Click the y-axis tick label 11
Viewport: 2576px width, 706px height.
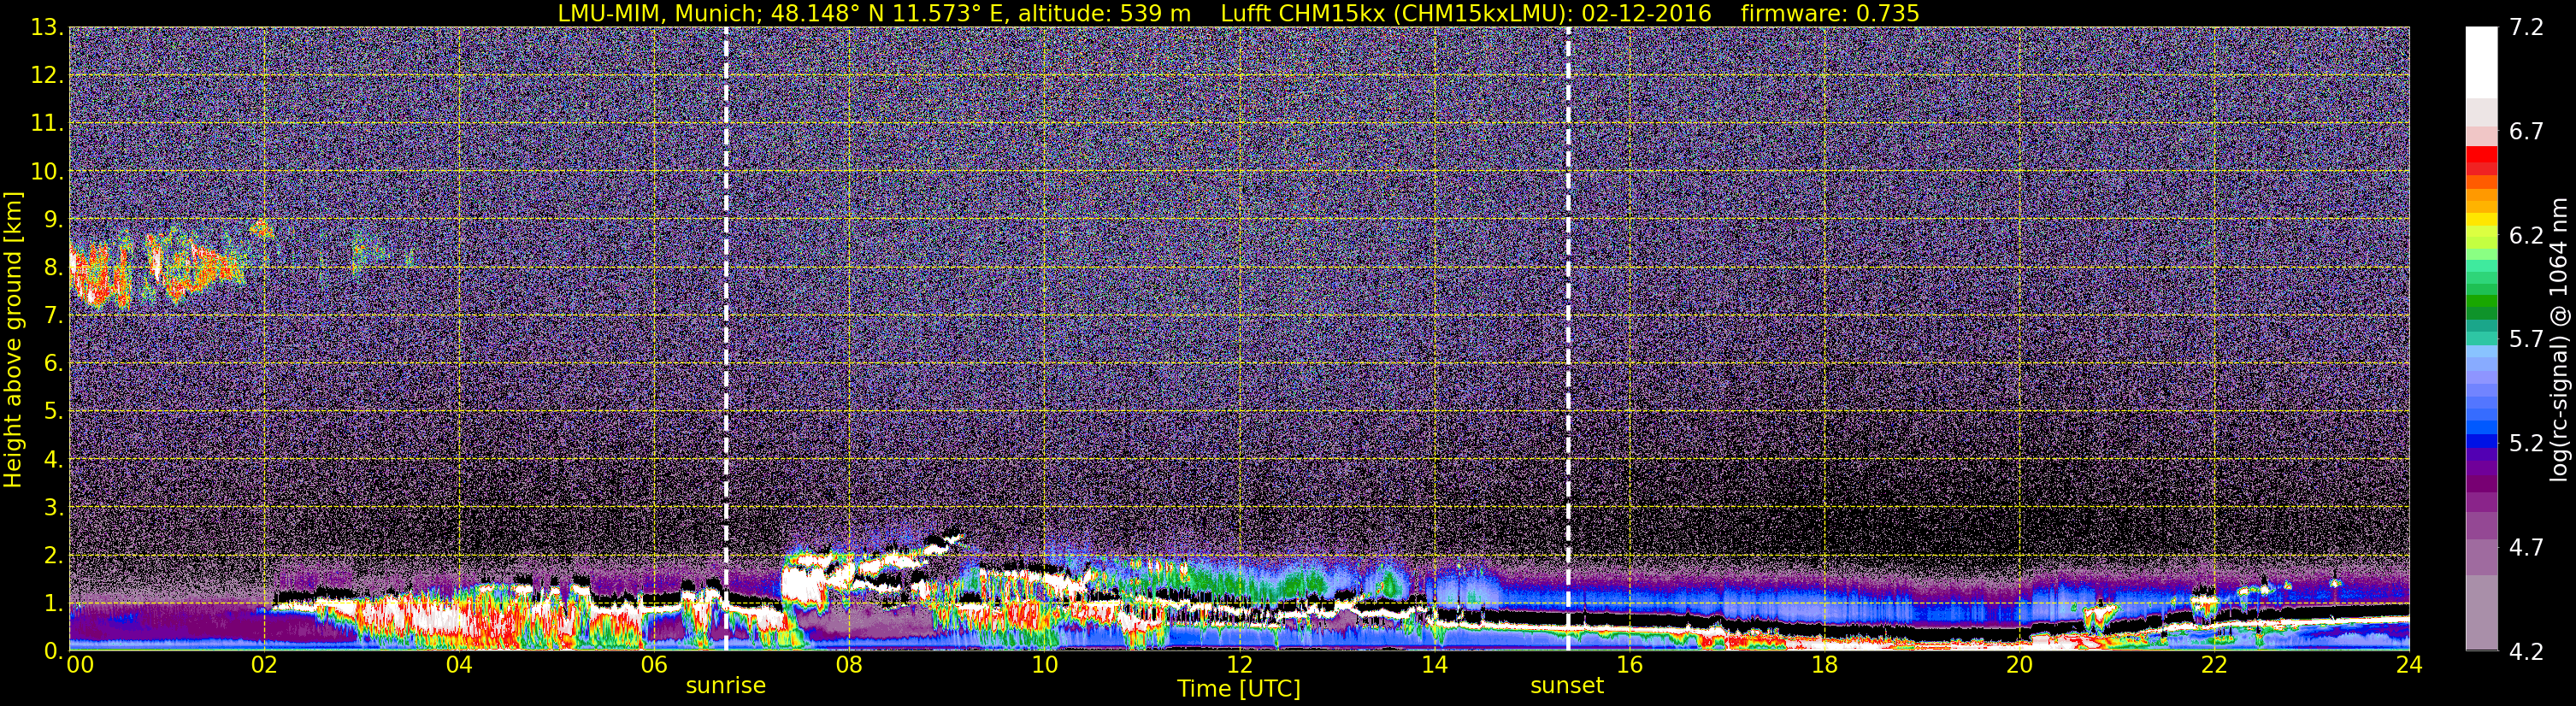[x=48, y=124]
